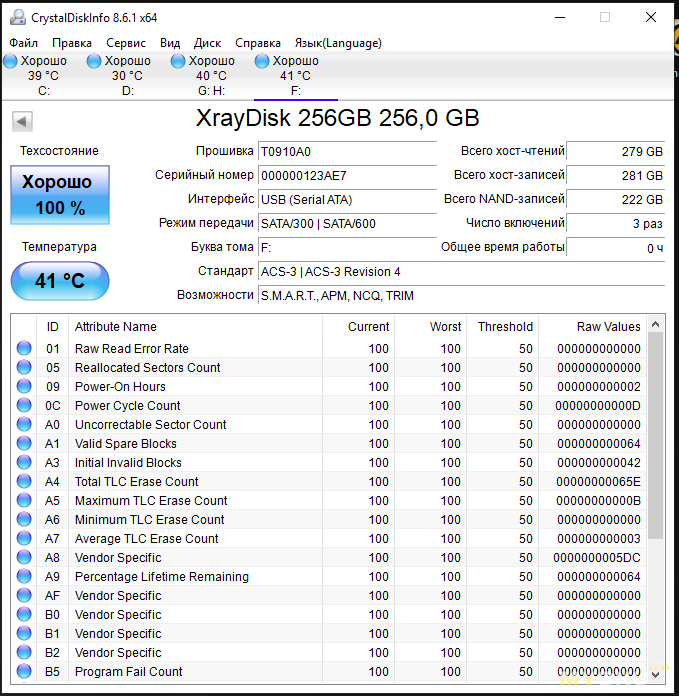Screen dimensions: 679x696
Task: Select disk C: status orb at 39 °C
Action: coord(10,61)
